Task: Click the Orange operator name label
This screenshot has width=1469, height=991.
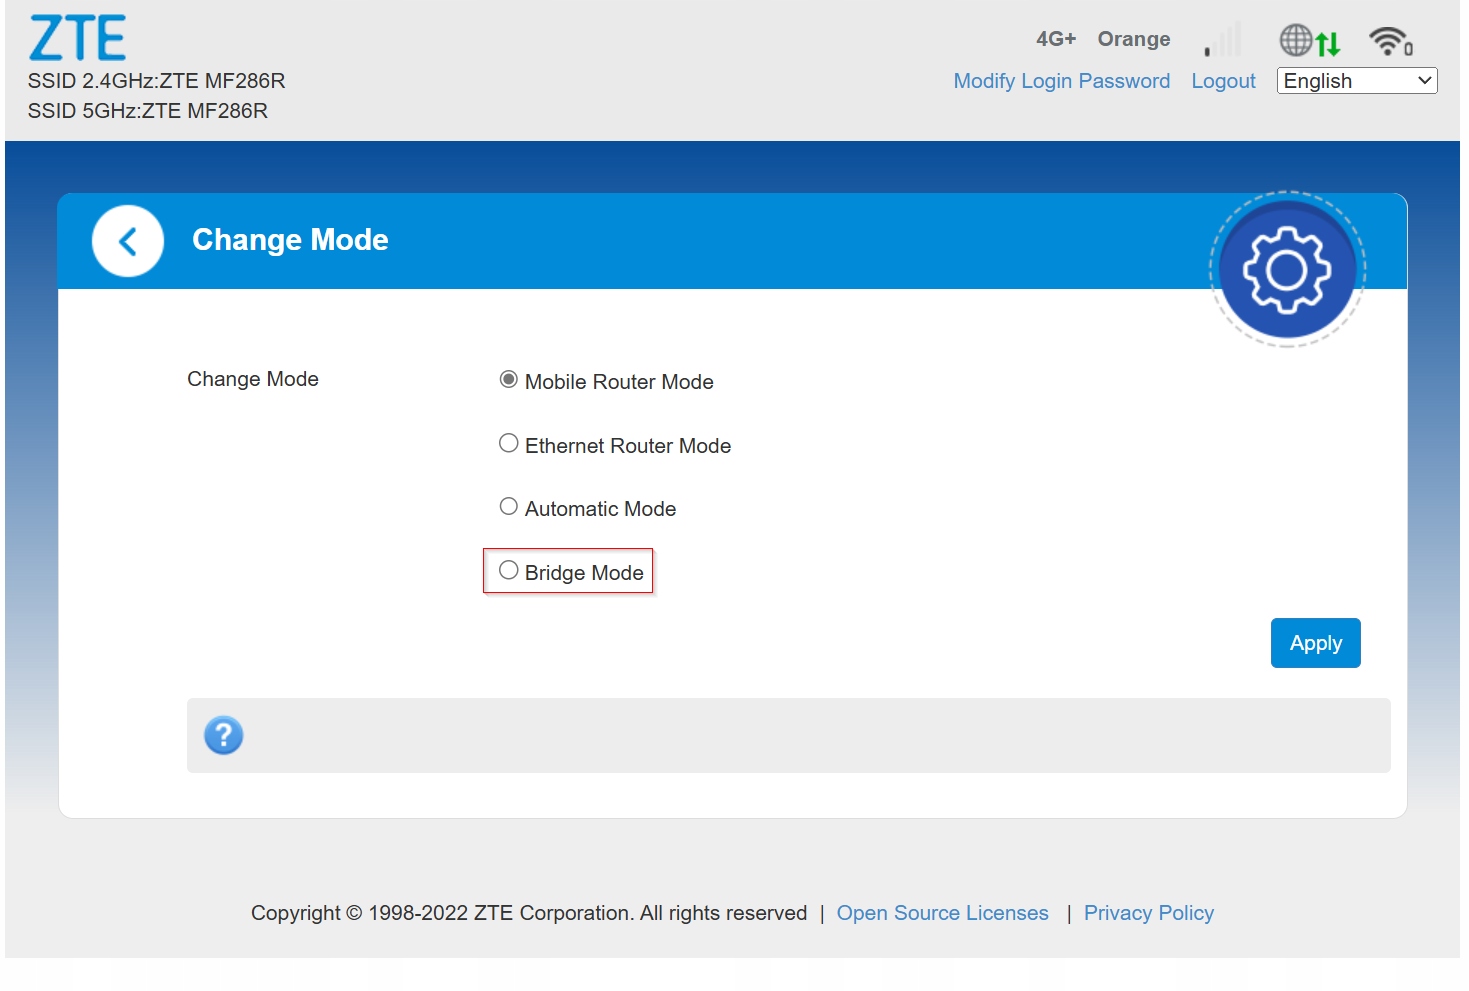Action: click(1134, 39)
